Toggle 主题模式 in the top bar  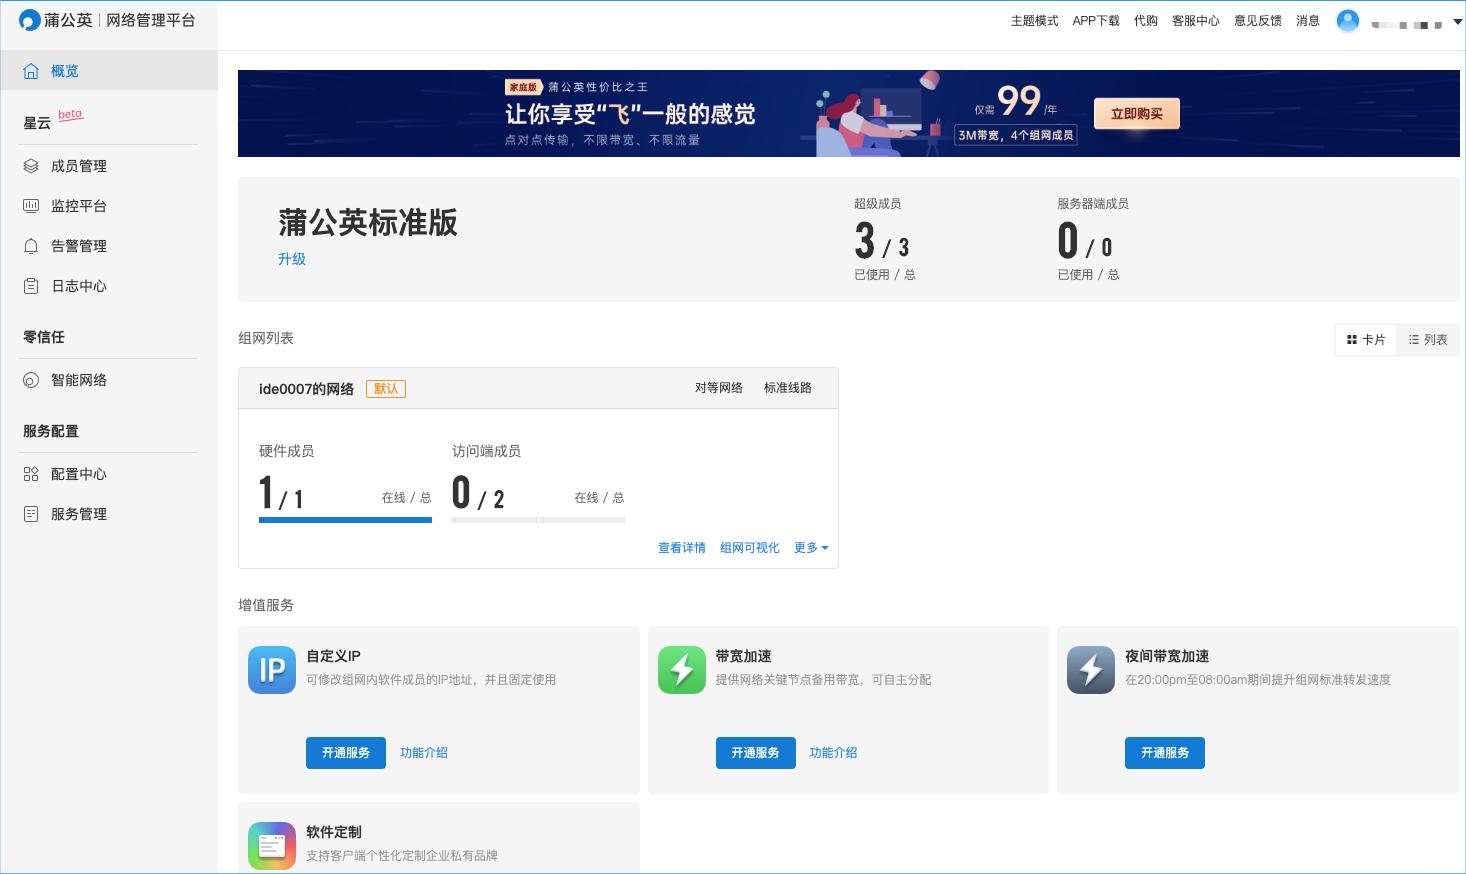1034,20
